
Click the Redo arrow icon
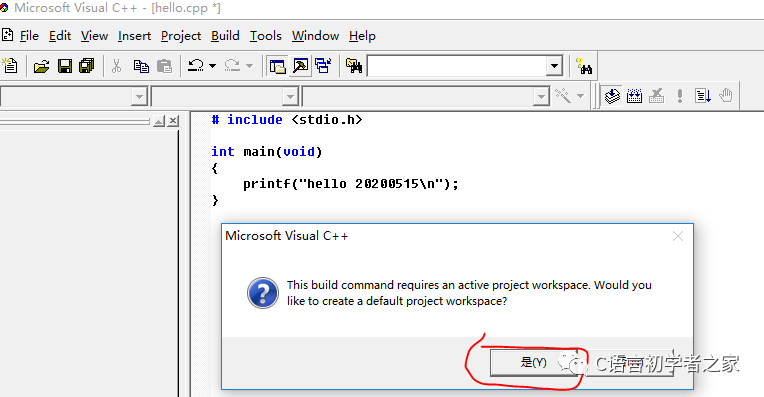pyautogui.click(x=232, y=66)
